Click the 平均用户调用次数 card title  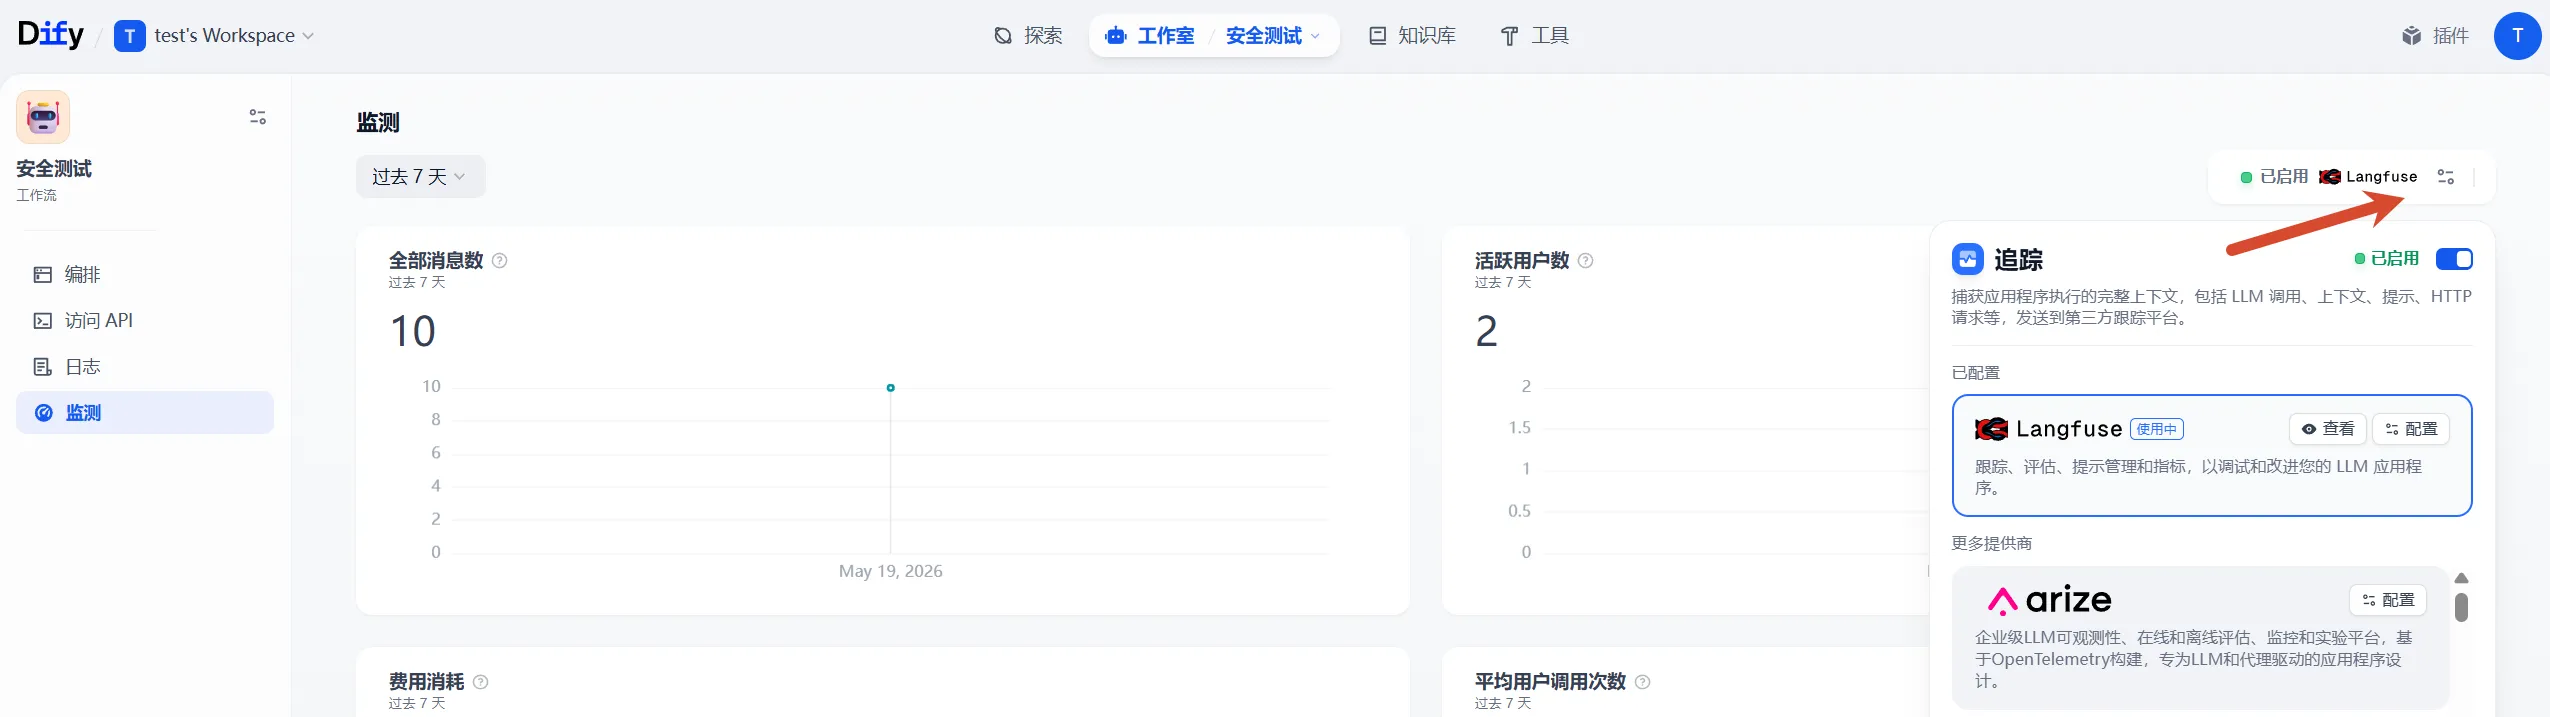pos(1551,682)
